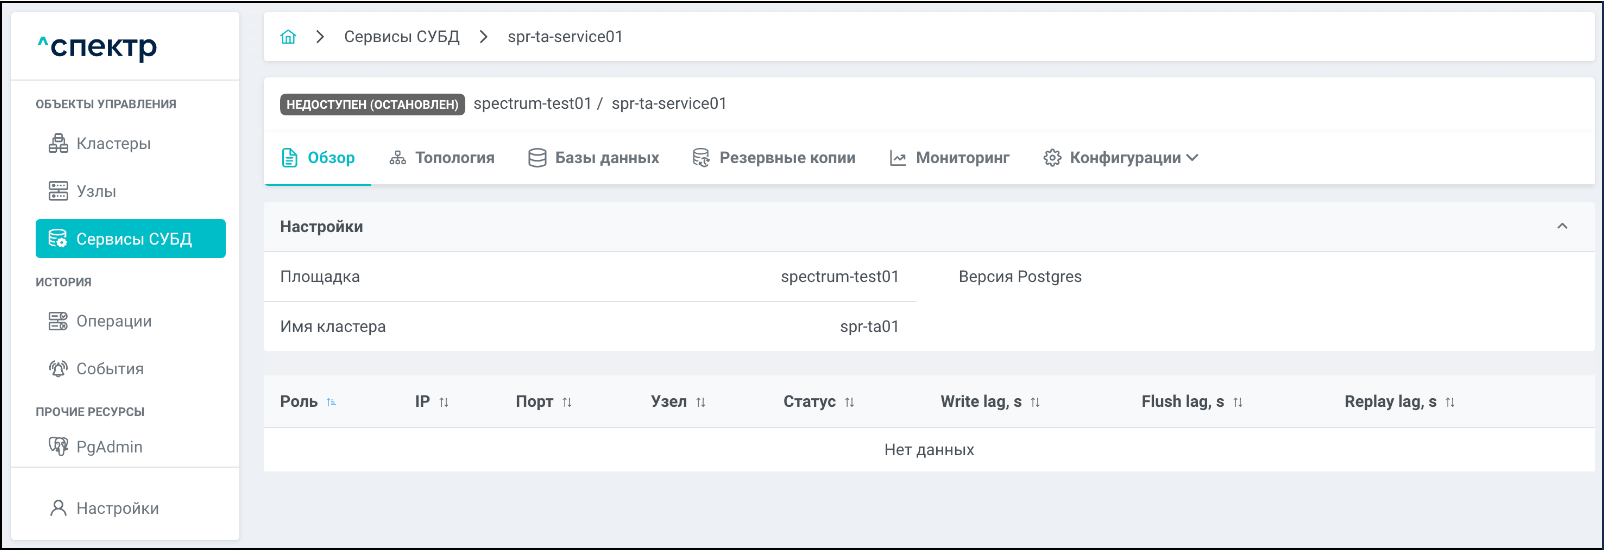
Task: Open the Мониторинг tab
Action: 950,158
